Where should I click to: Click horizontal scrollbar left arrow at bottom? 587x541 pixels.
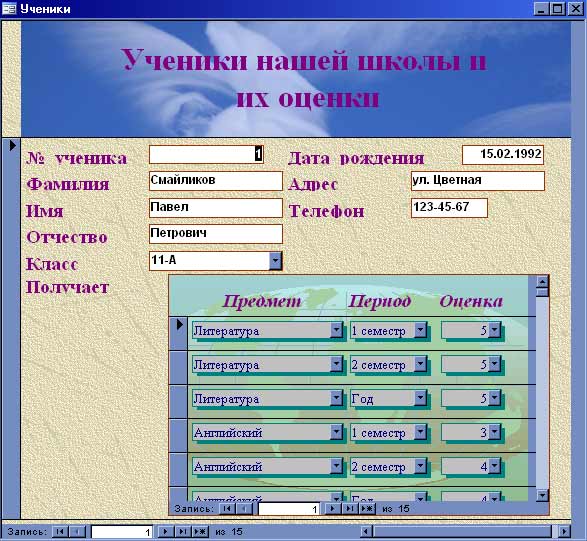(367, 532)
